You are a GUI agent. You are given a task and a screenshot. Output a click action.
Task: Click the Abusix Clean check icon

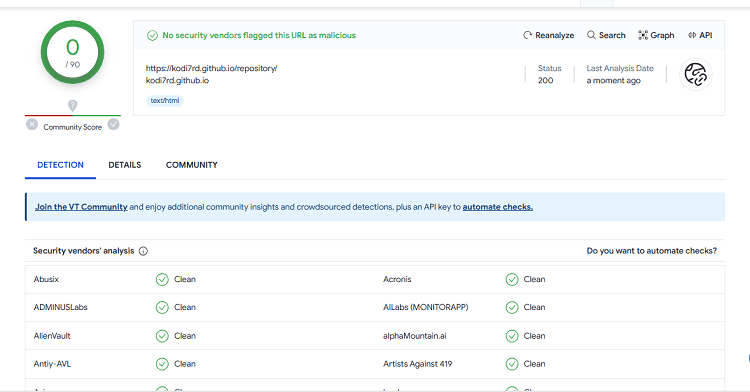[162, 280]
